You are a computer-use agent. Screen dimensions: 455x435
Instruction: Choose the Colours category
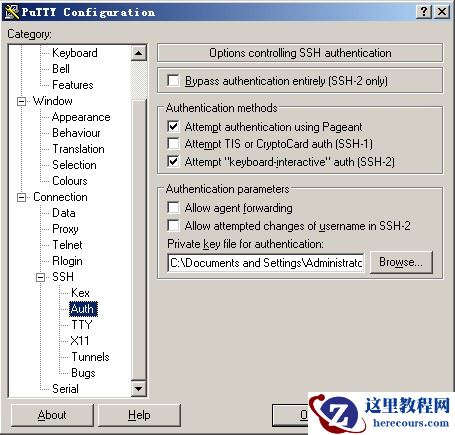point(70,181)
